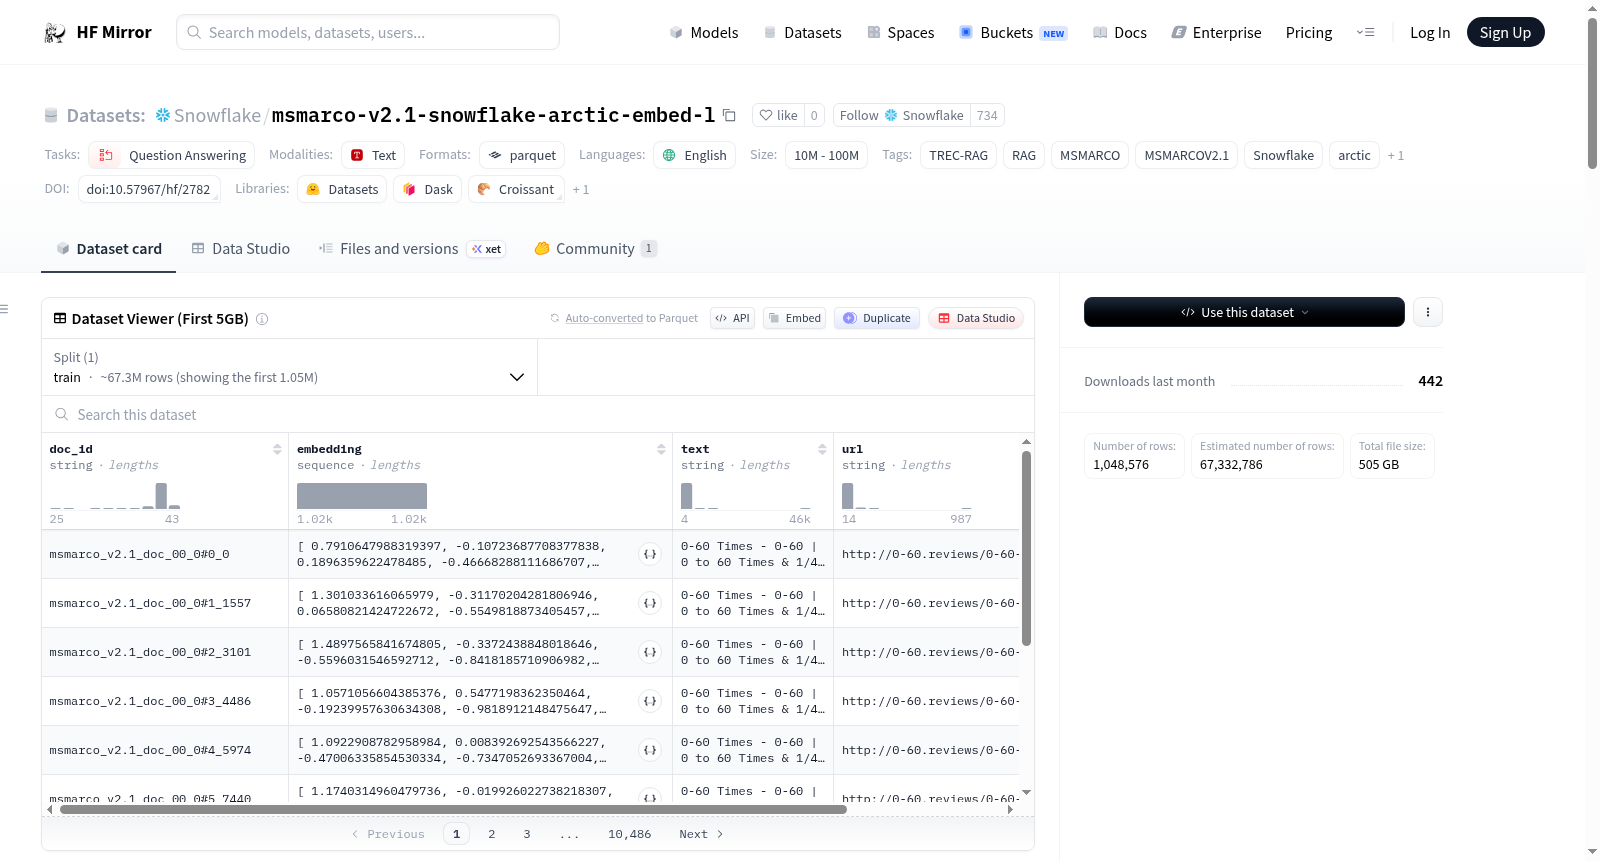
Task: Open the Files and versions tab
Action: tap(412, 249)
